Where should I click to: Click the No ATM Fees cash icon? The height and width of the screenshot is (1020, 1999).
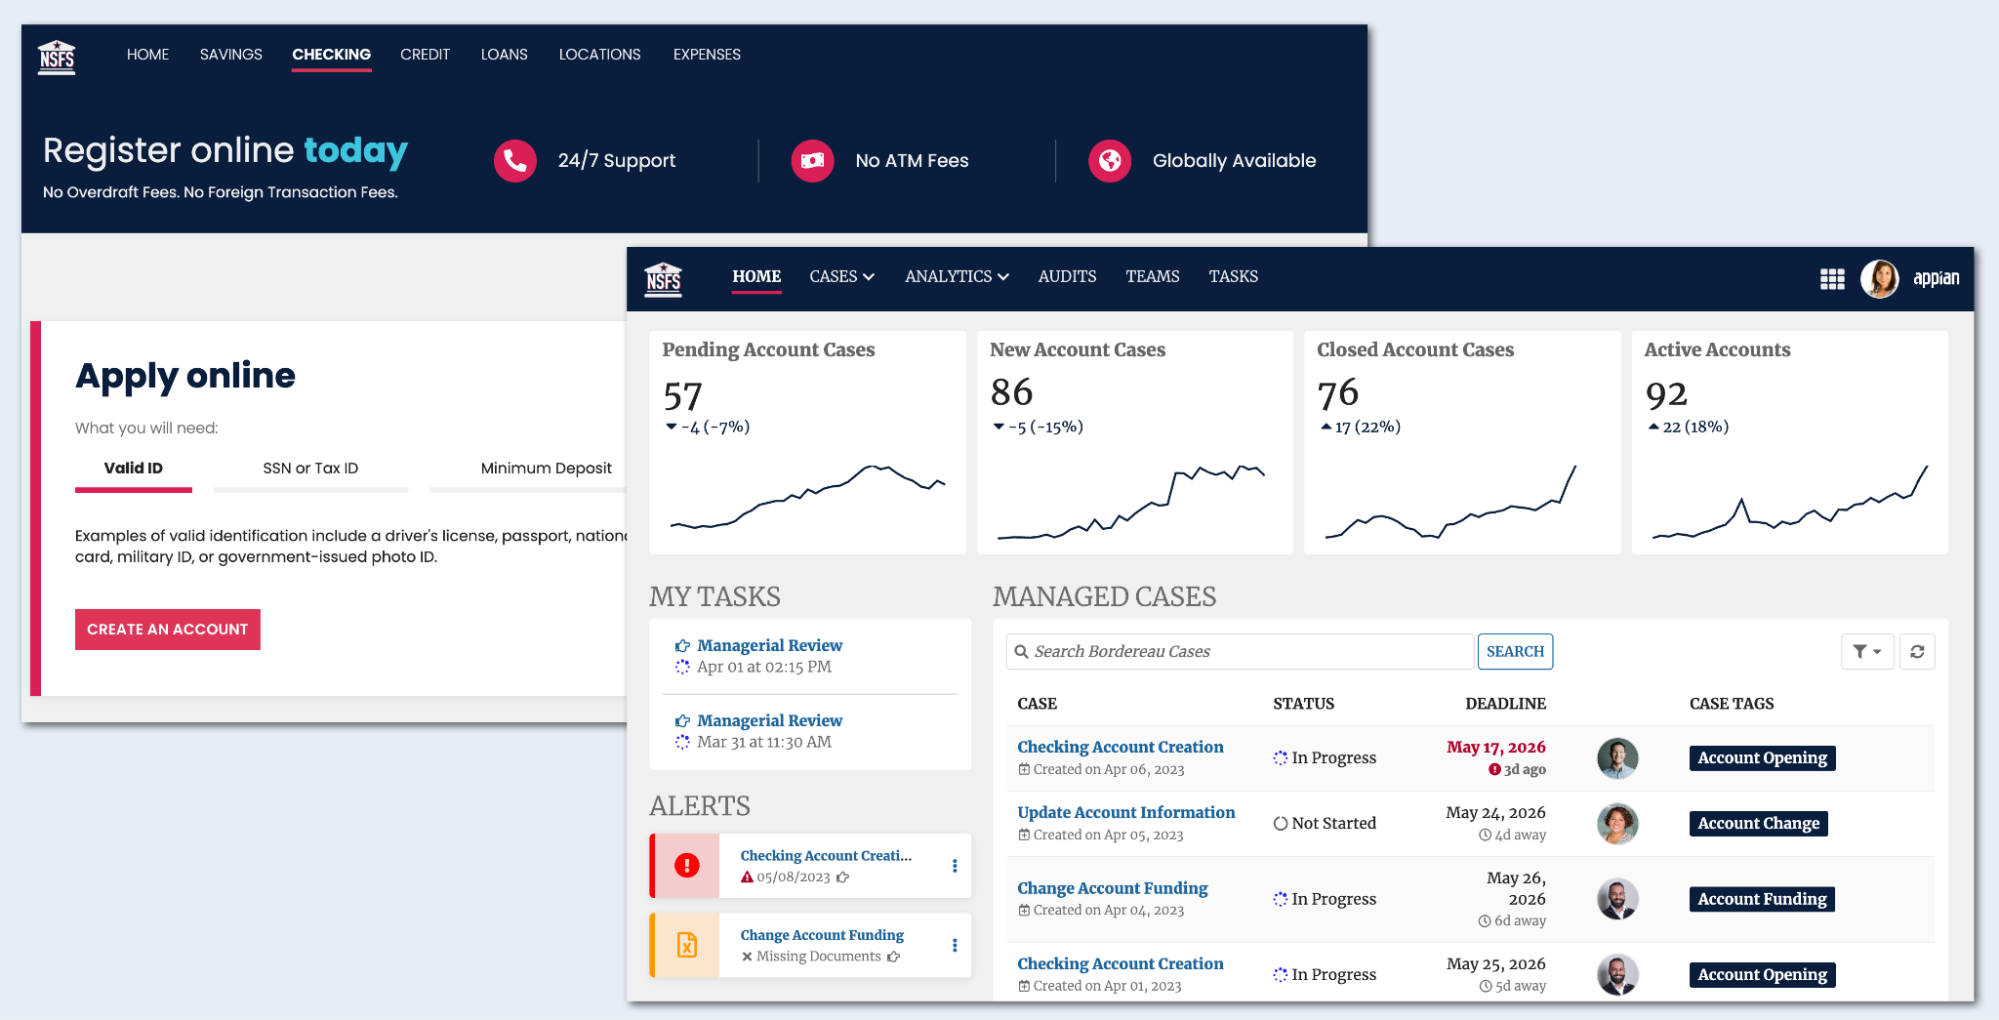[812, 161]
